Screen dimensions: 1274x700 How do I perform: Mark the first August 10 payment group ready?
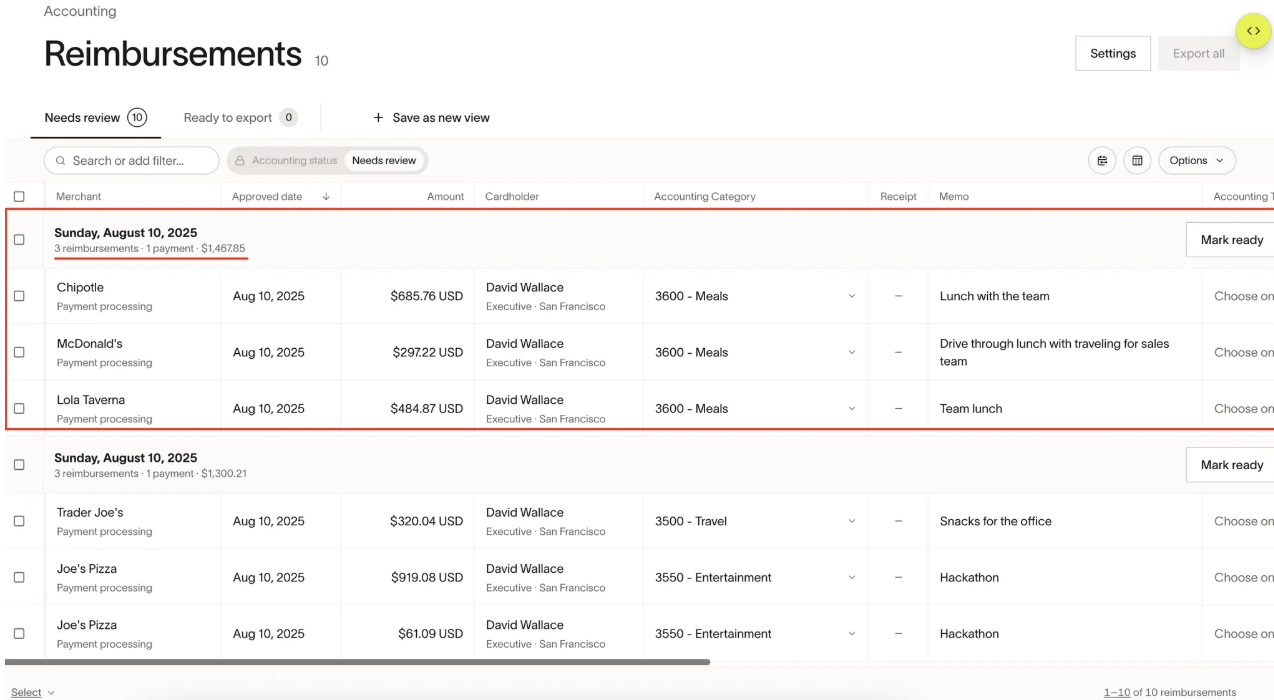pos(1231,239)
